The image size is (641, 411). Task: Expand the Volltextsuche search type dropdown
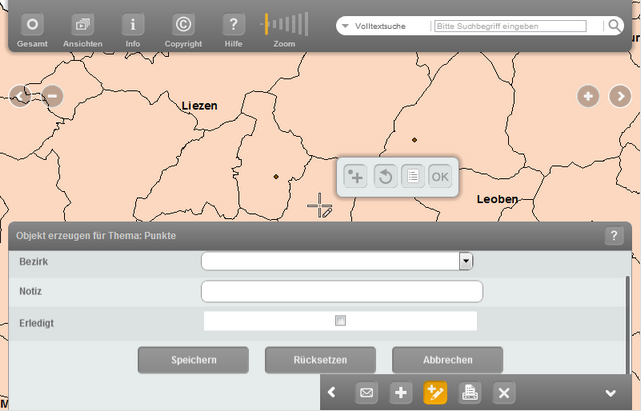click(345, 26)
